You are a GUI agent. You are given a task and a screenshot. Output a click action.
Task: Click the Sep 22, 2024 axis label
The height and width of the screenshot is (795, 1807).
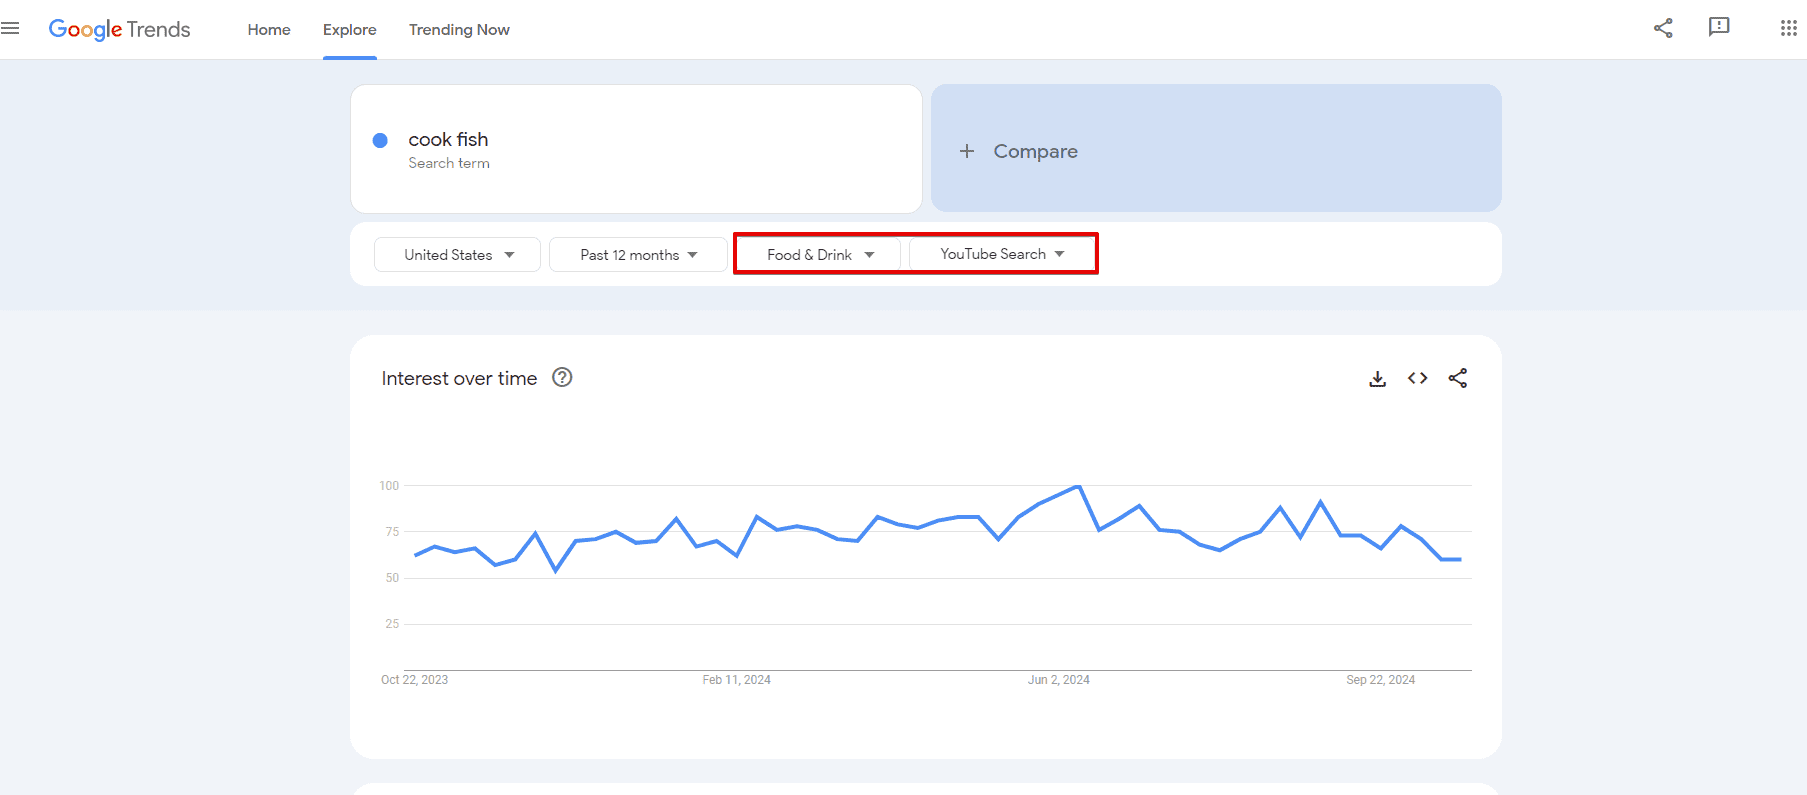pyautogui.click(x=1380, y=680)
